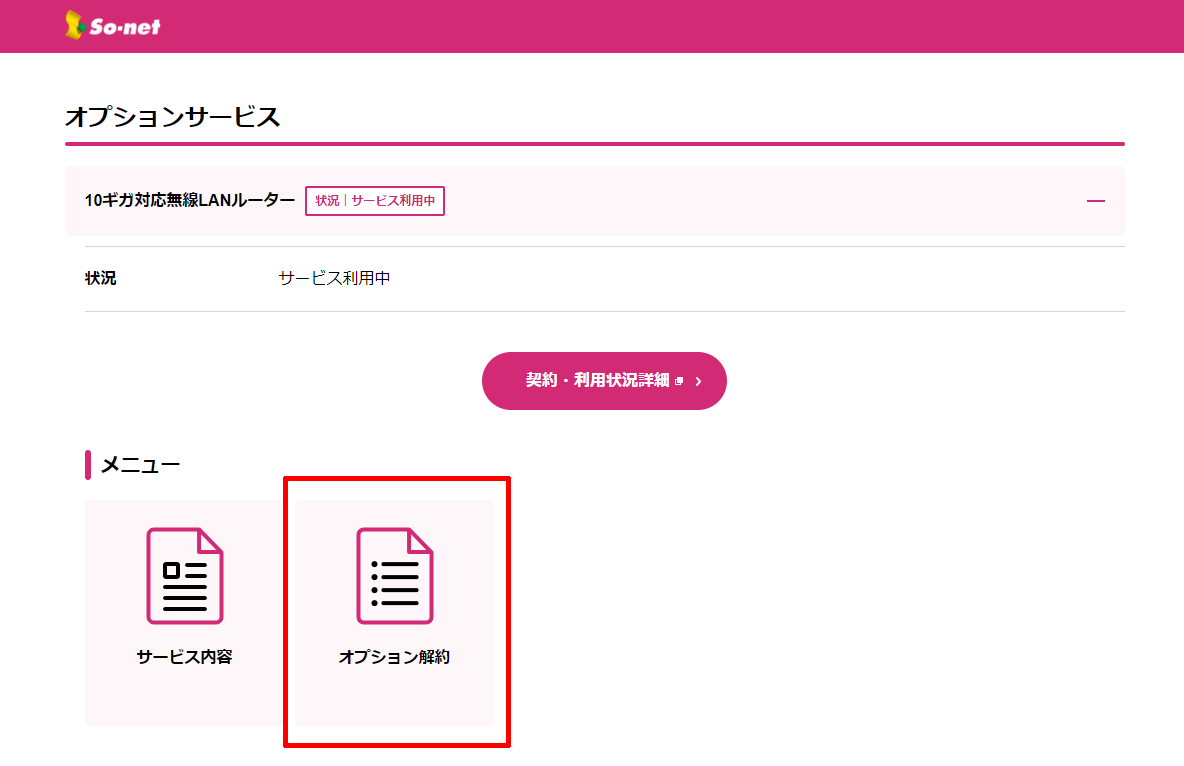Click the オプションサービス page heading
This screenshot has height=766, width=1184.
tap(172, 117)
